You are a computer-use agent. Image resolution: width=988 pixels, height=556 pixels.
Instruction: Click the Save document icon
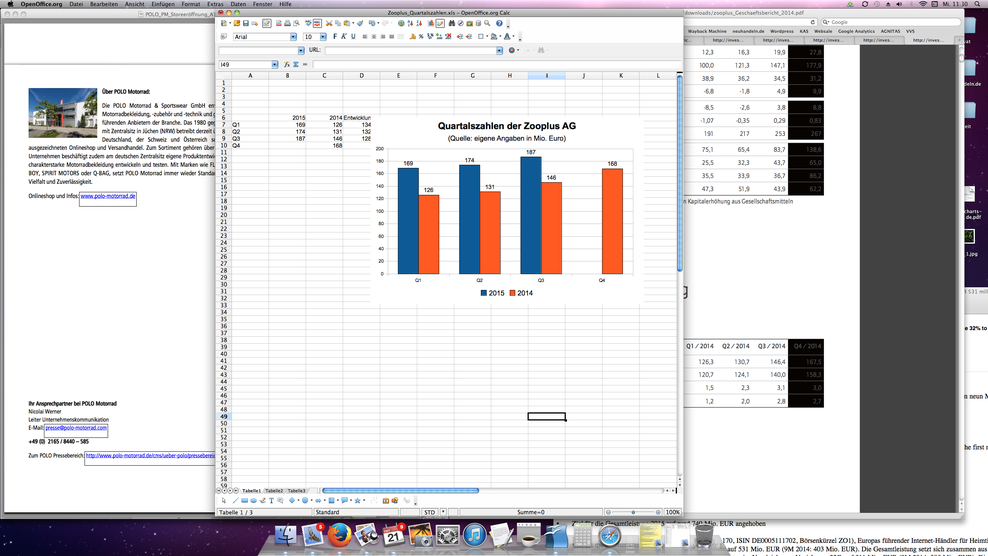coord(246,23)
